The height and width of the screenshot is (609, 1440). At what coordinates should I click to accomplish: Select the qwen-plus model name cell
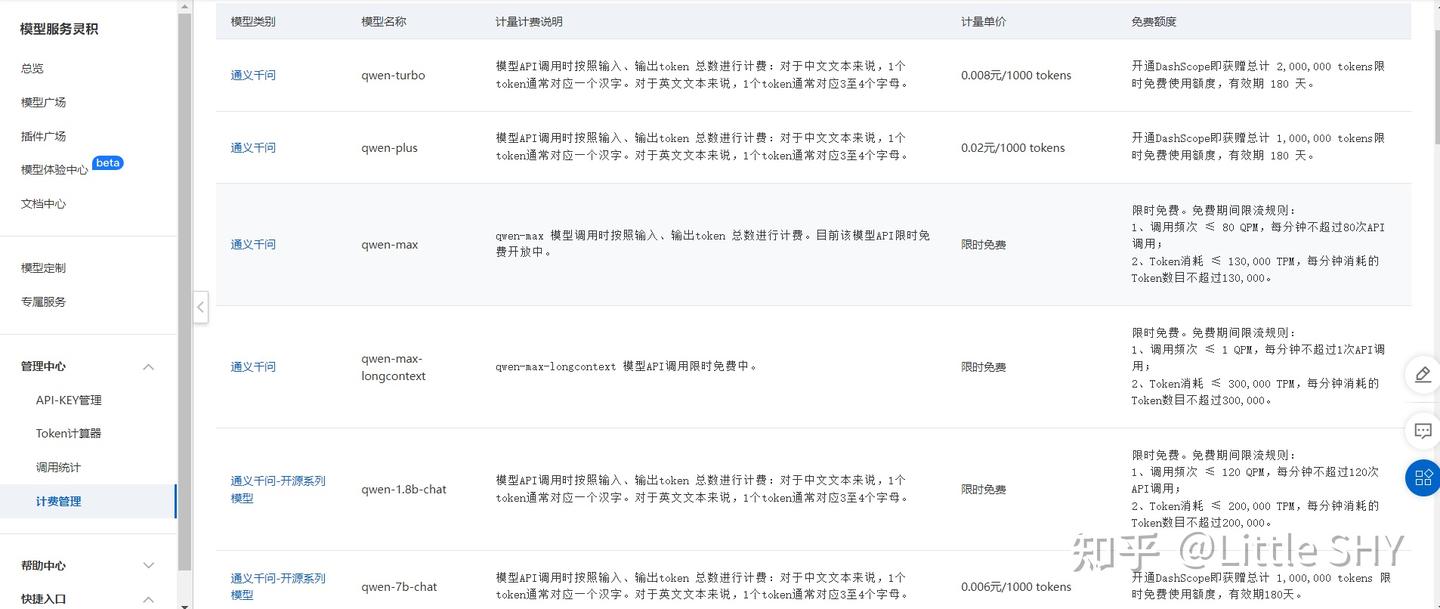(390, 148)
